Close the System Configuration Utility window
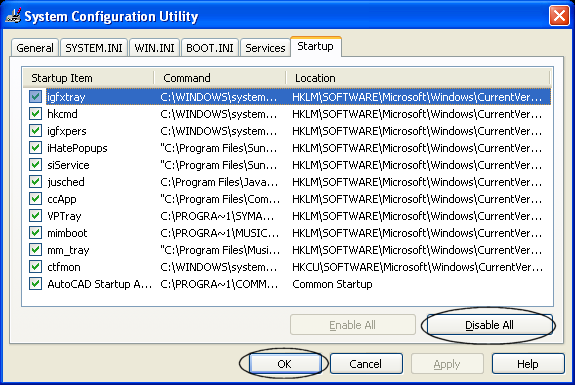575x385 pixels. click(559, 16)
